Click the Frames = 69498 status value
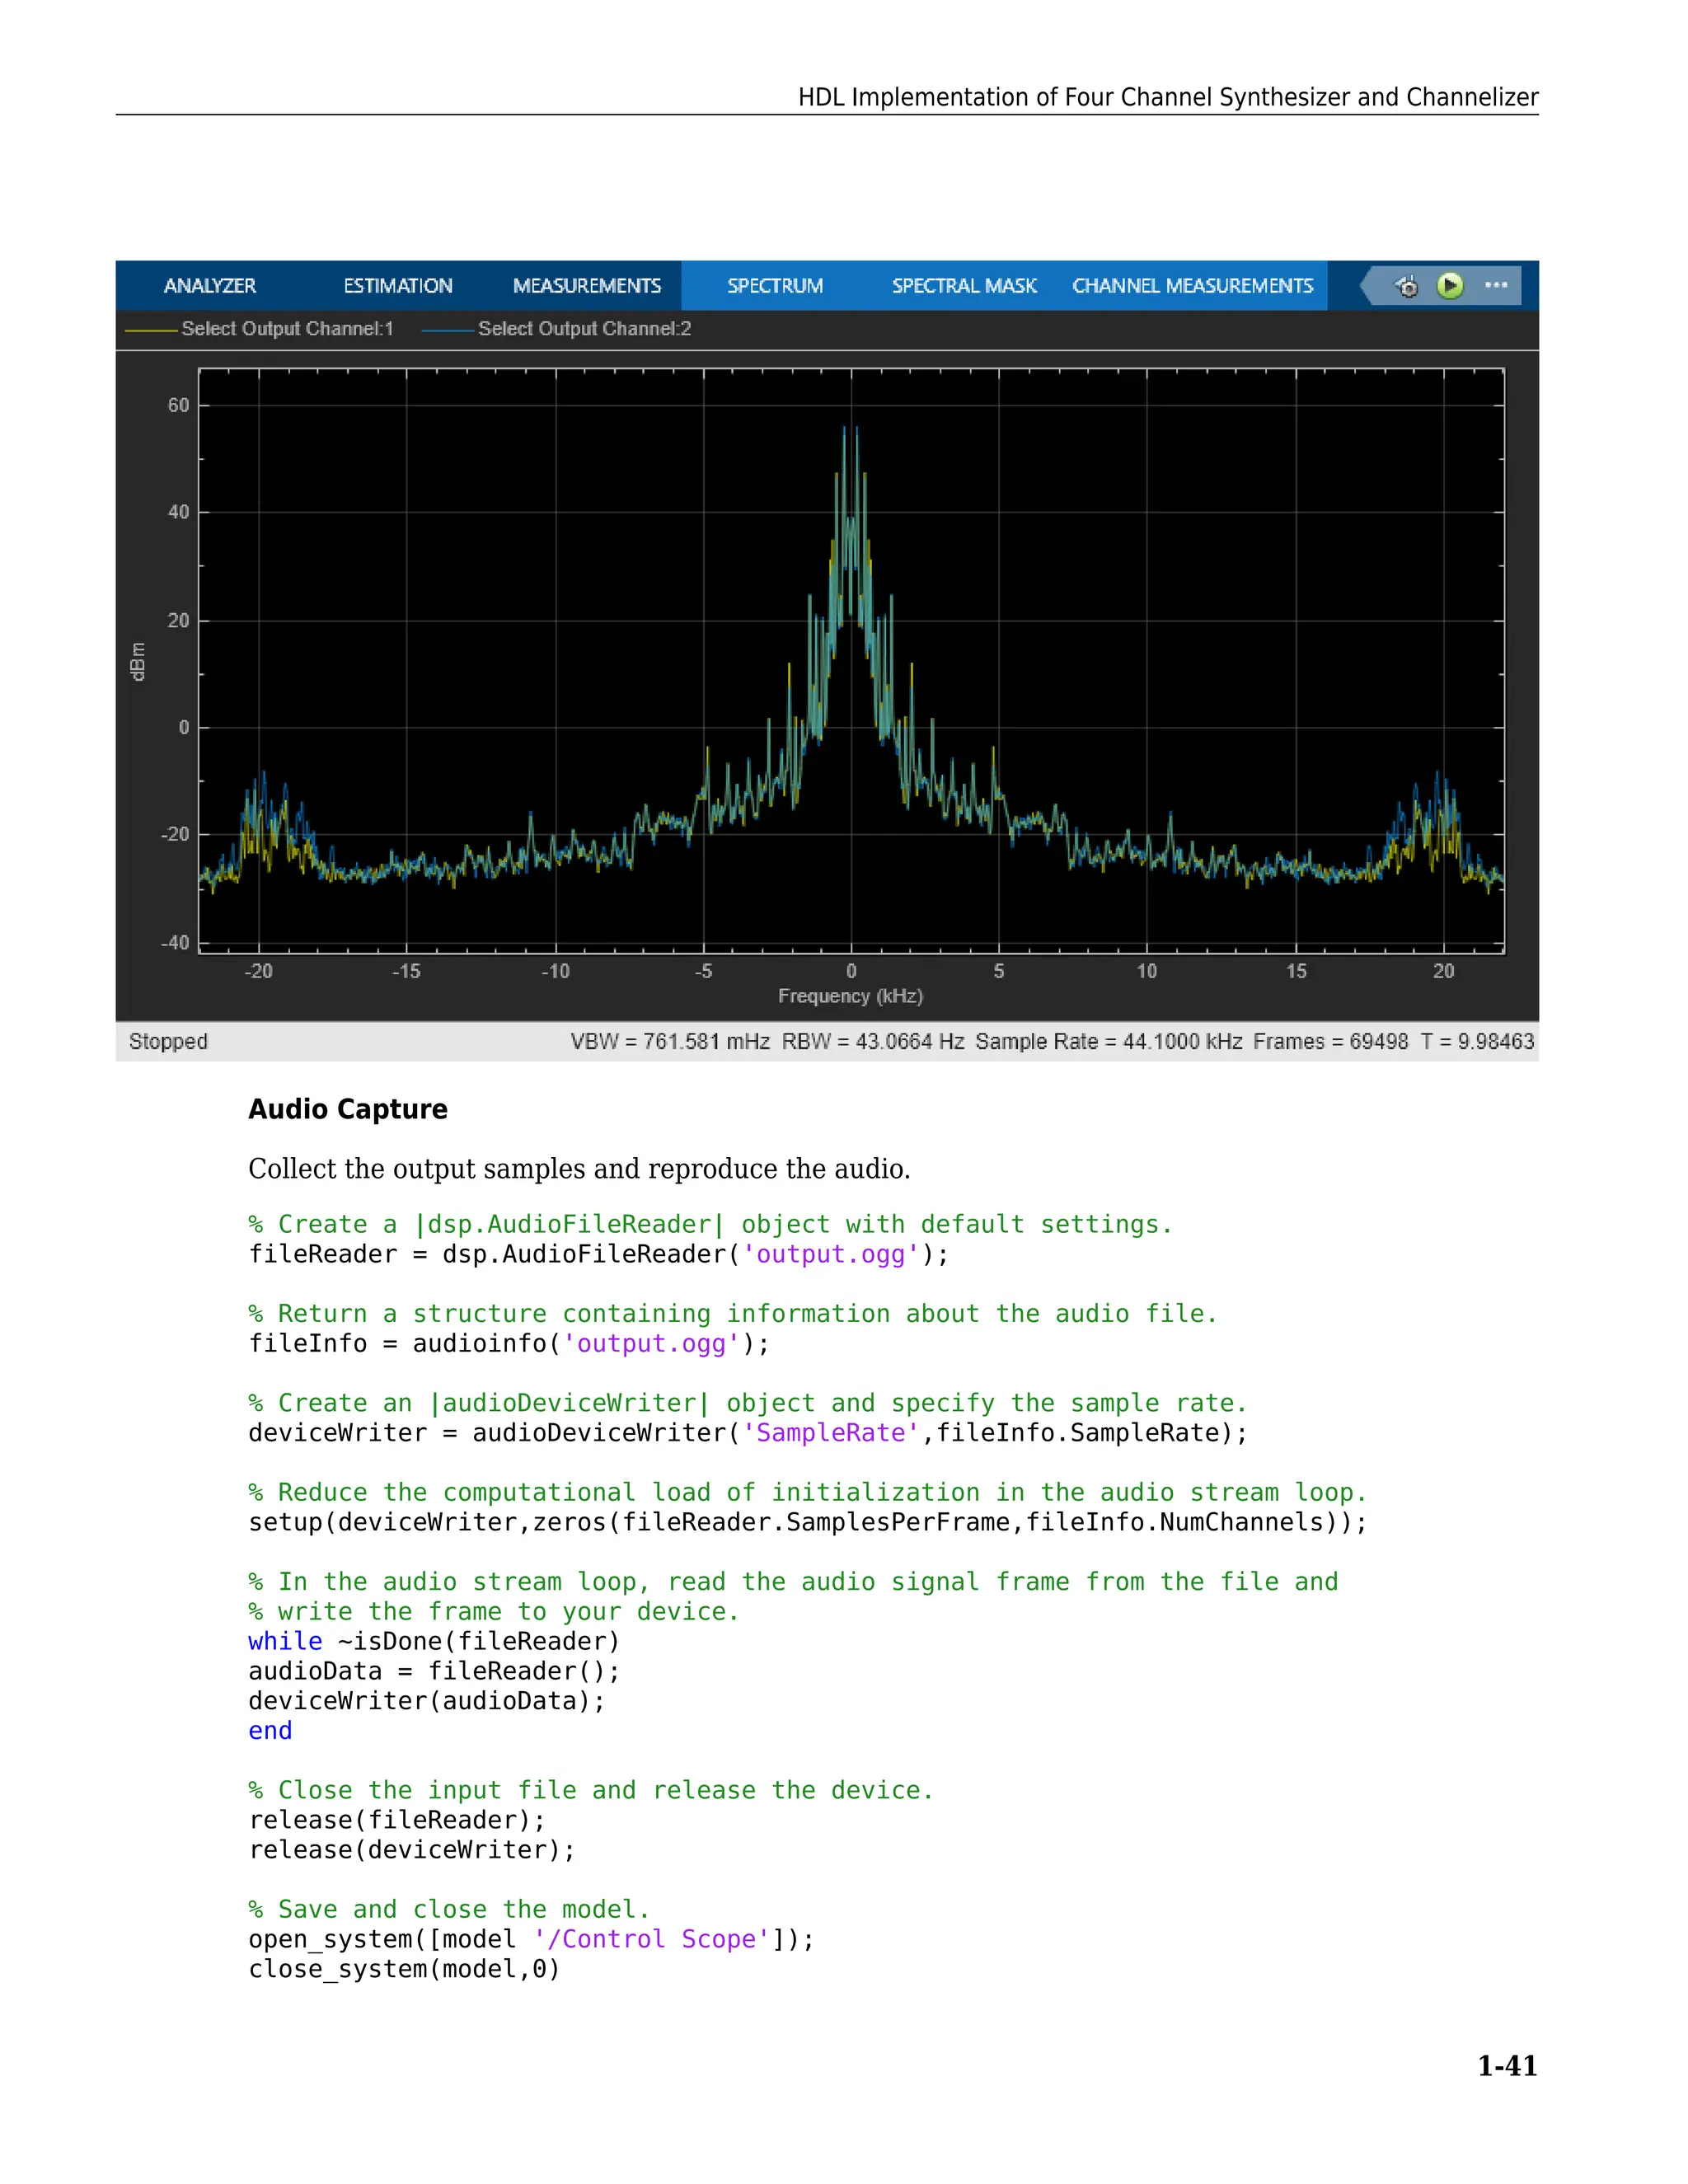The image size is (1688, 2184). (1331, 1041)
